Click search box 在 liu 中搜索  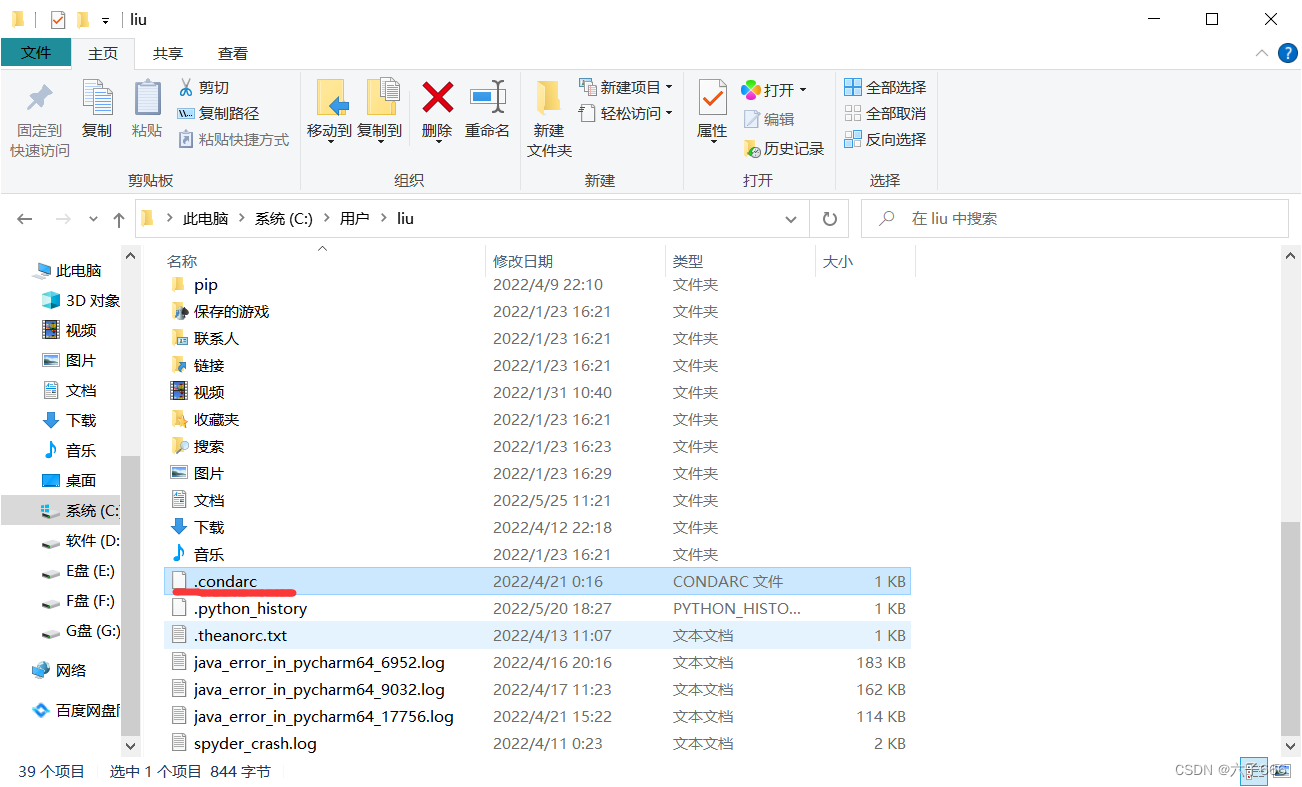point(1075,219)
